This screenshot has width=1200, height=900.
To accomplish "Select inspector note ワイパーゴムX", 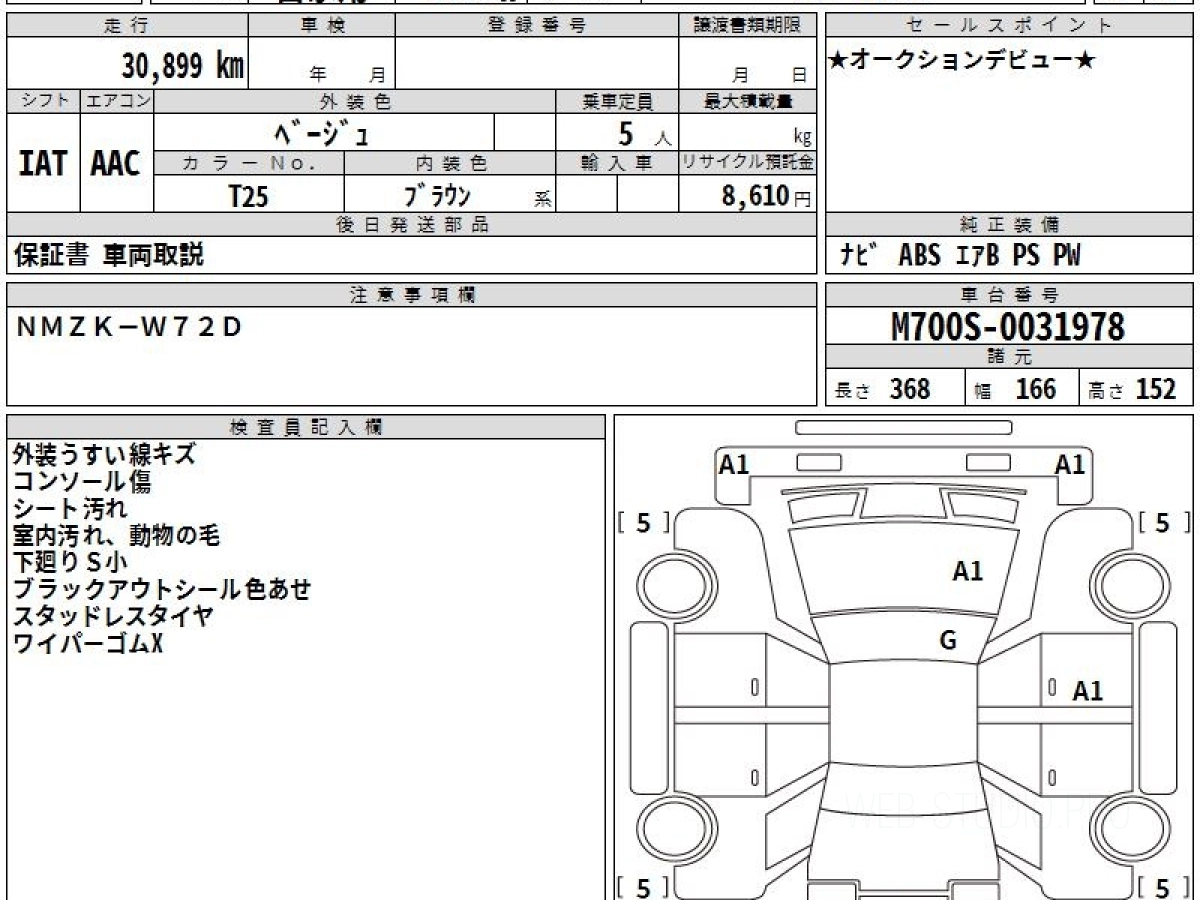I will pos(88,643).
